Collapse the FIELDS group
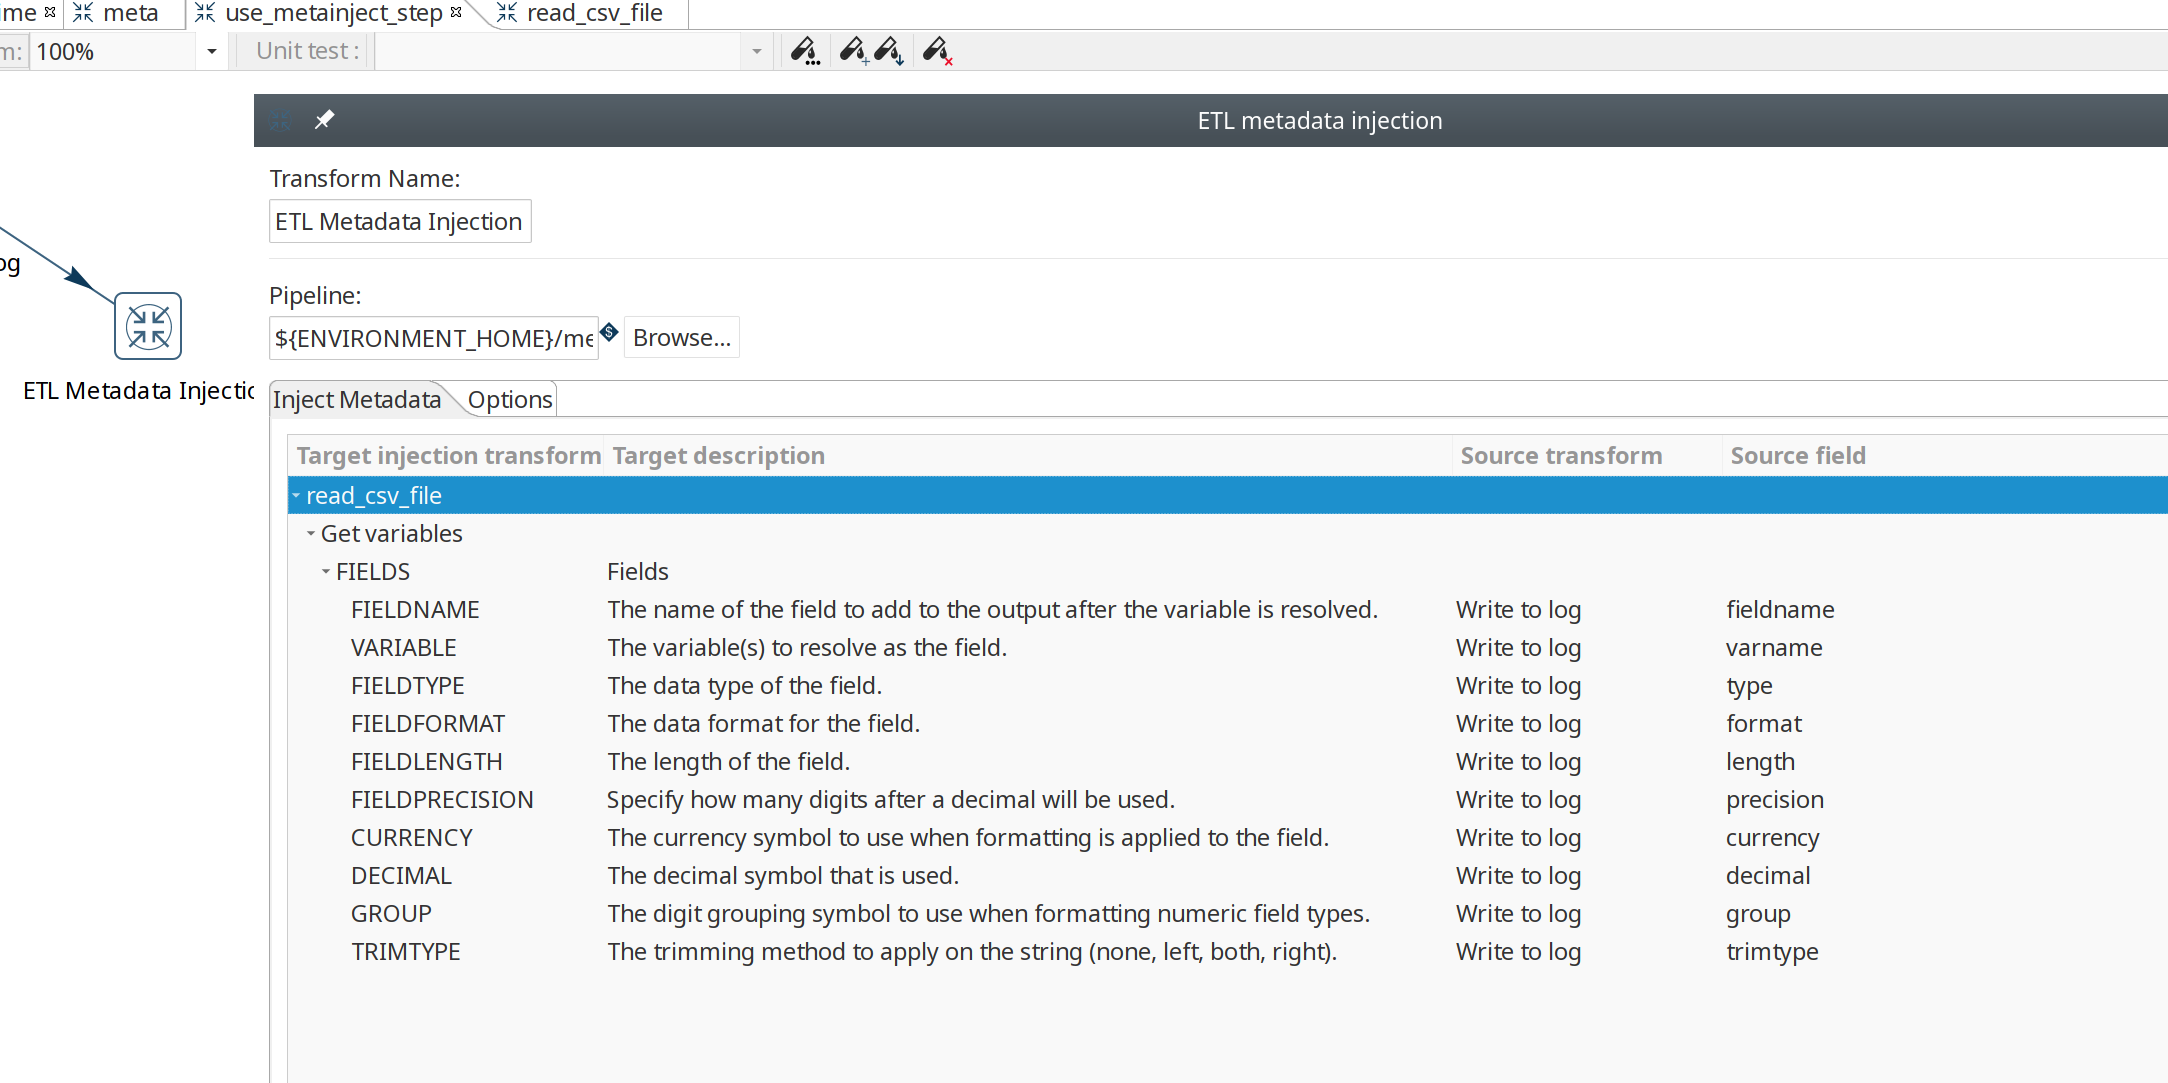The height and width of the screenshot is (1083, 2168). click(x=326, y=571)
